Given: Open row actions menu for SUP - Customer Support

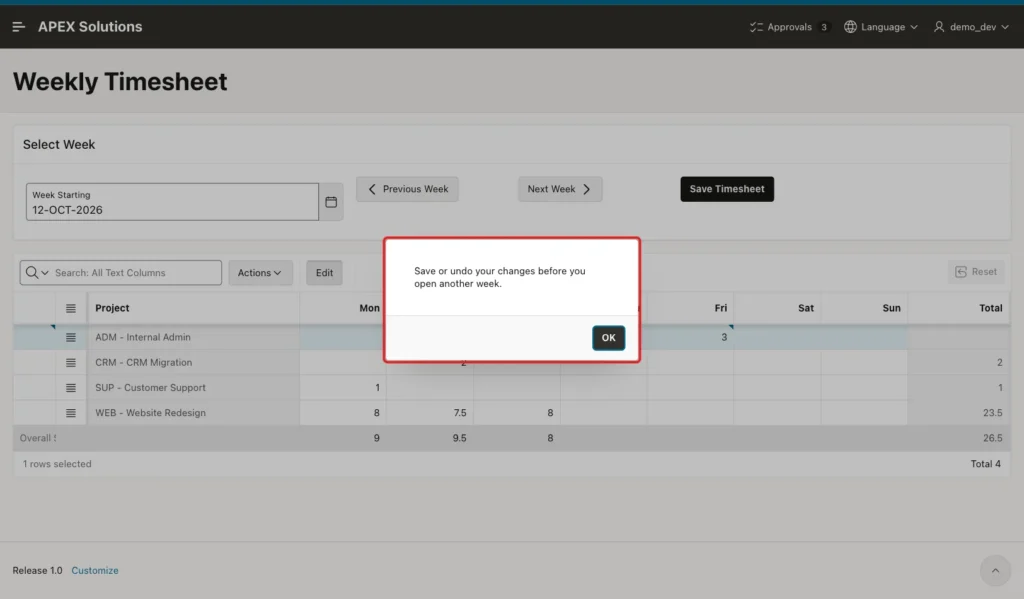Looking at the screenshot, I should [x=71, y=387].
